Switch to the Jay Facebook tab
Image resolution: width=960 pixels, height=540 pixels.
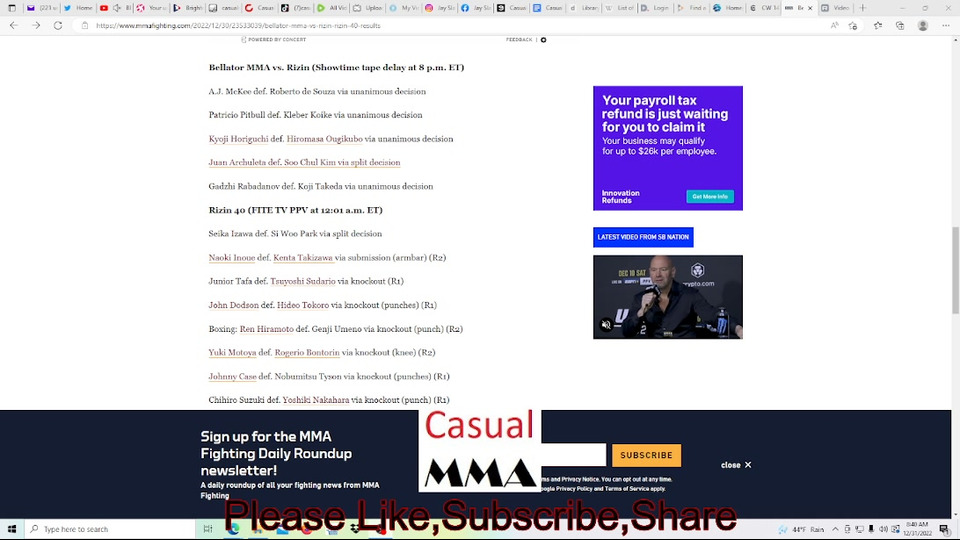pyautogui.click(x=476, y=8)
